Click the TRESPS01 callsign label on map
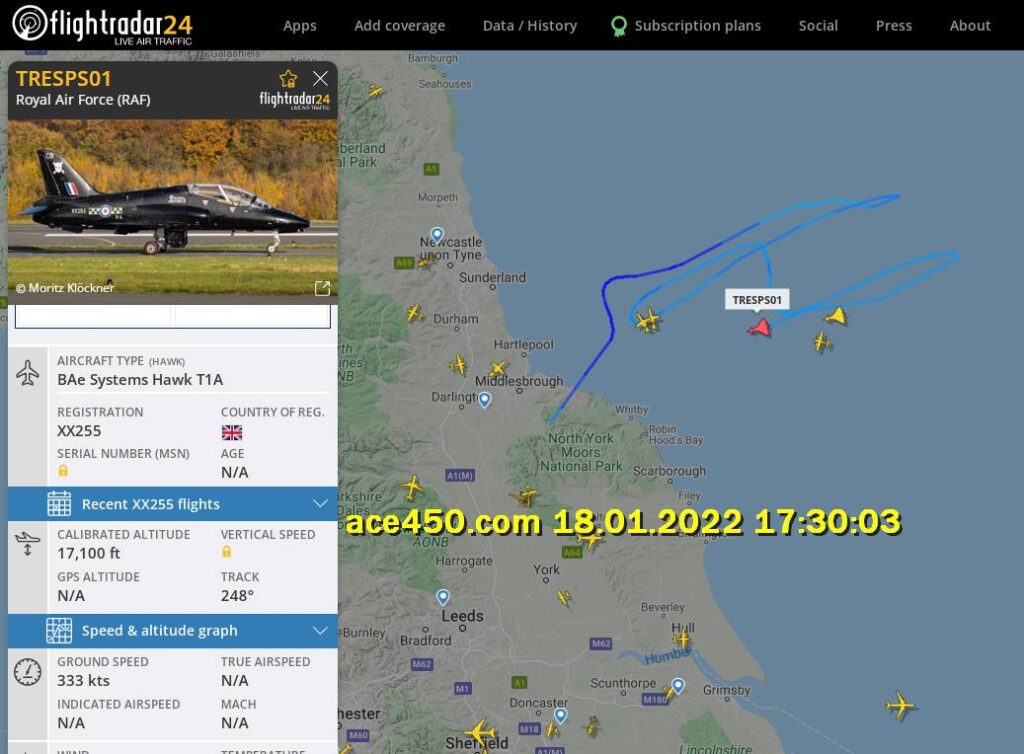Viewport: 1024px width, 754px height. coord(757,300)
